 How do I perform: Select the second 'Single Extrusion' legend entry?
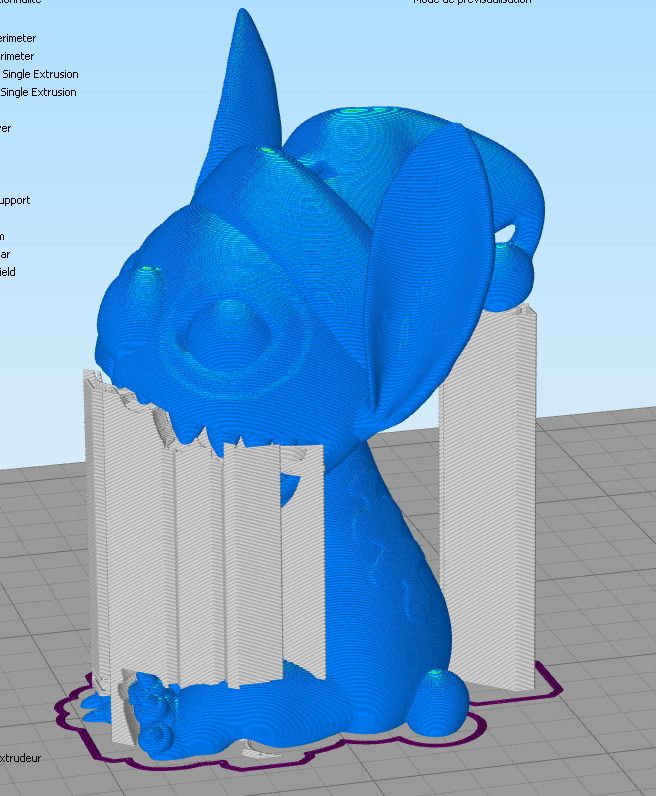(38, 92)
